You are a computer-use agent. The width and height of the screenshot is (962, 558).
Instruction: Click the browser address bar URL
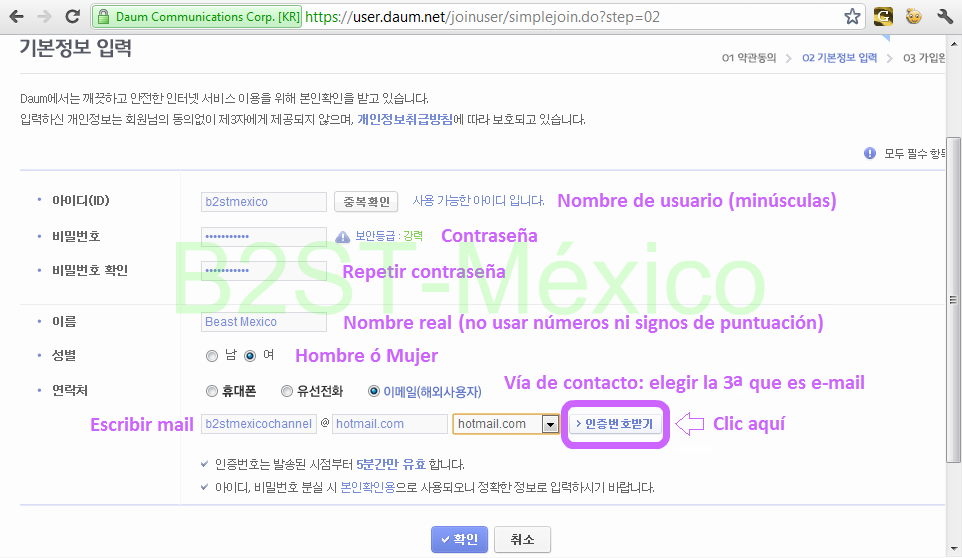482,17
